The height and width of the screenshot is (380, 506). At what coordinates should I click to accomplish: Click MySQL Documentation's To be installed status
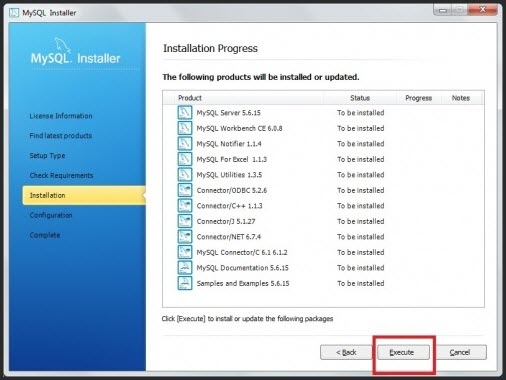[361, 268]
